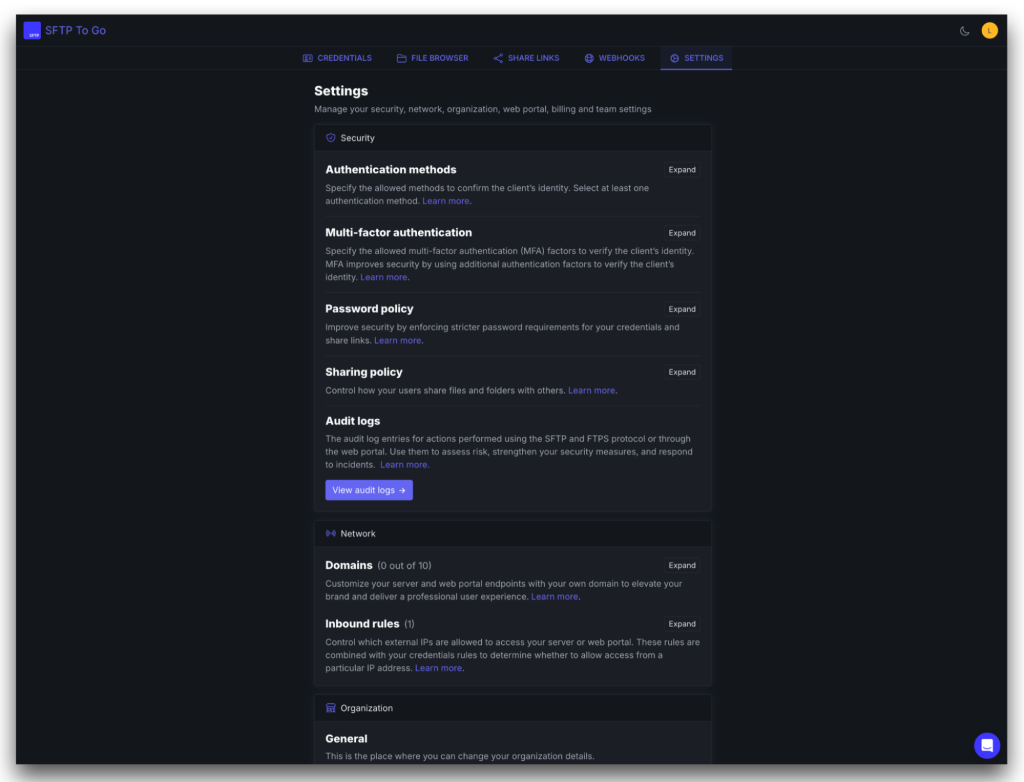This screenshot has height=782, width=1024.
Task: Expand the Sharing policy section
Action: click(x=682, y=372)
